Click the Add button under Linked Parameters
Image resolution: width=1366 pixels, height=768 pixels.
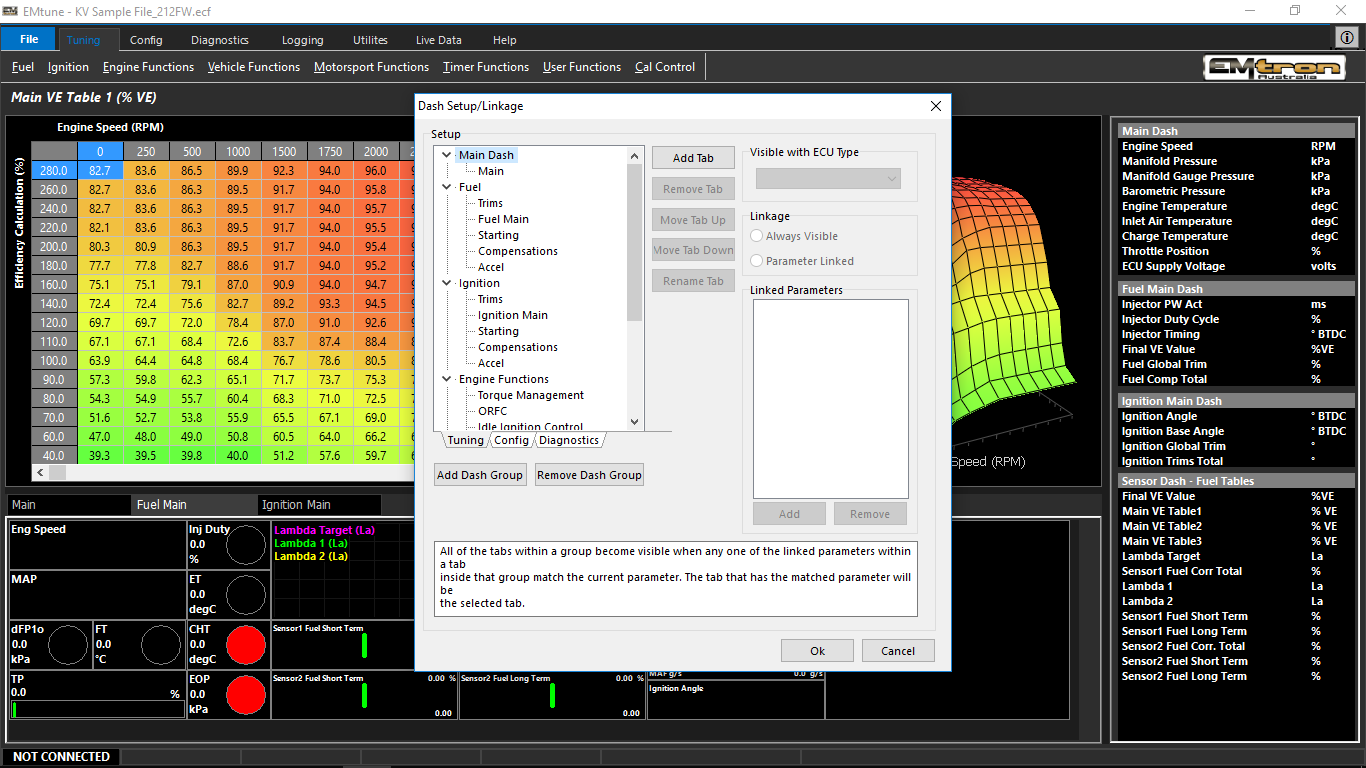coord(790,514)
